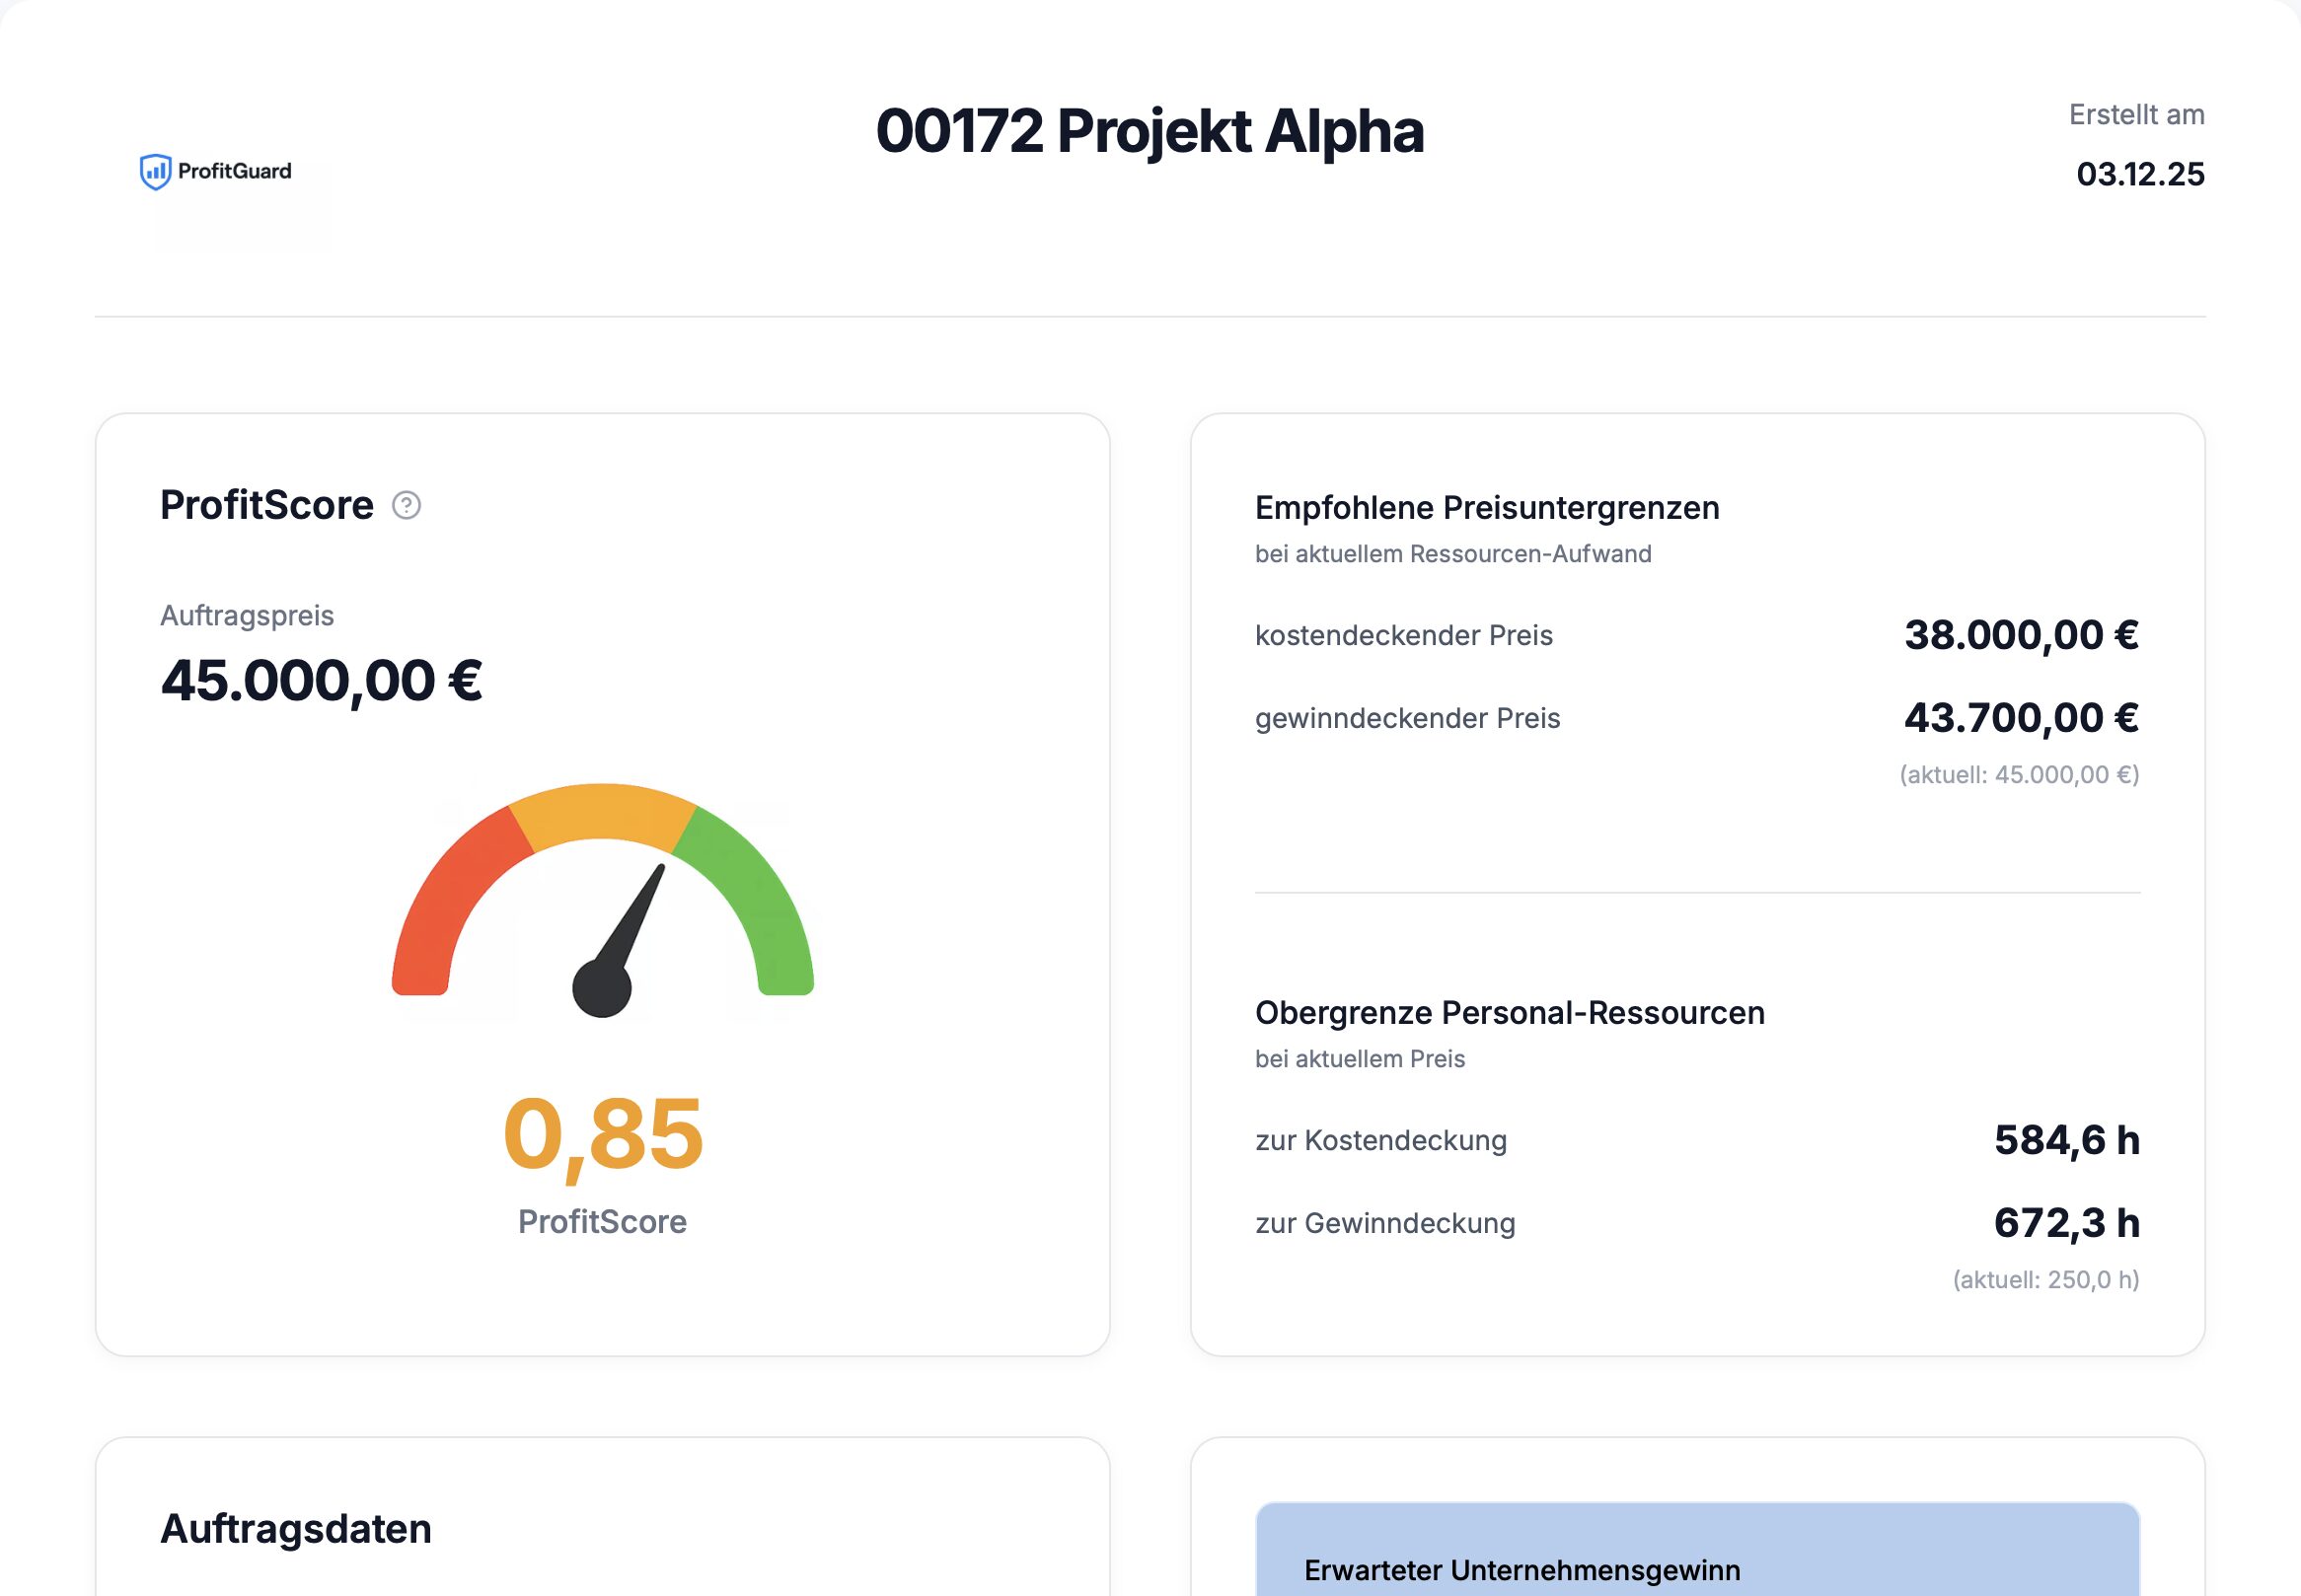
Task: Click the creation date 03.12.25
Action: (x=2140, y=174)
